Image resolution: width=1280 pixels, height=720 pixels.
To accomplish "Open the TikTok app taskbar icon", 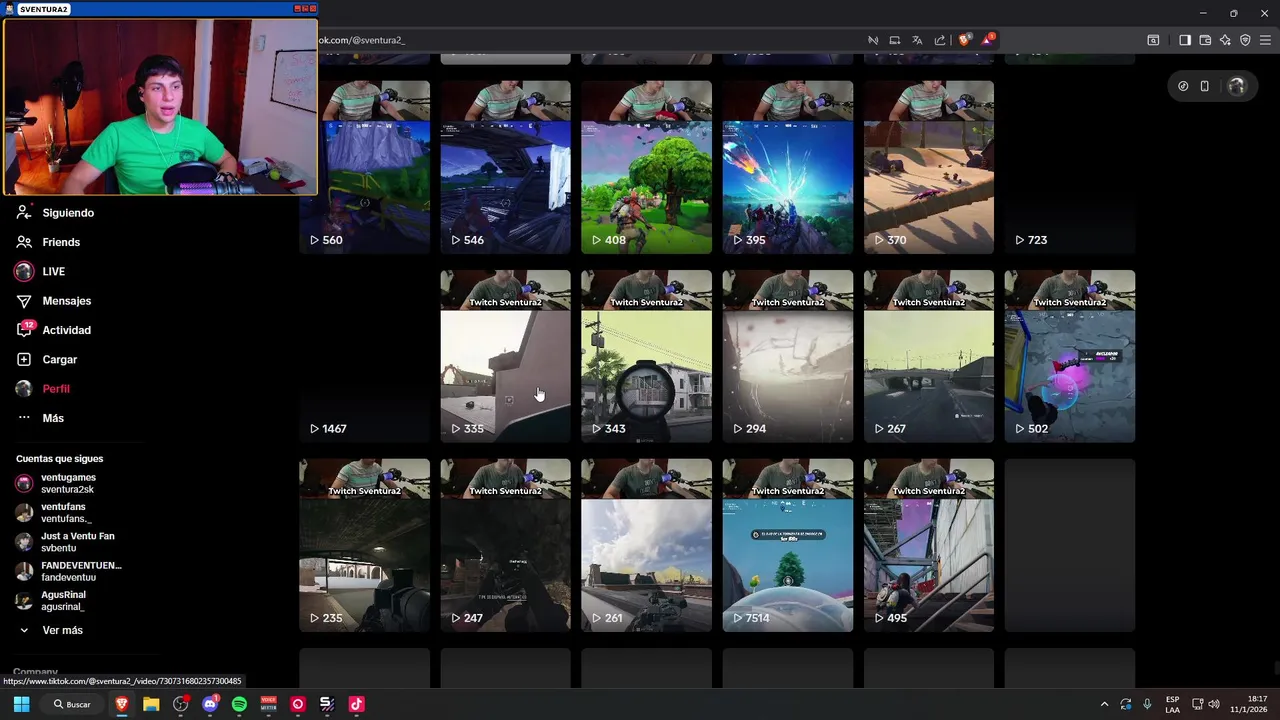I will [x=356, y=704].
